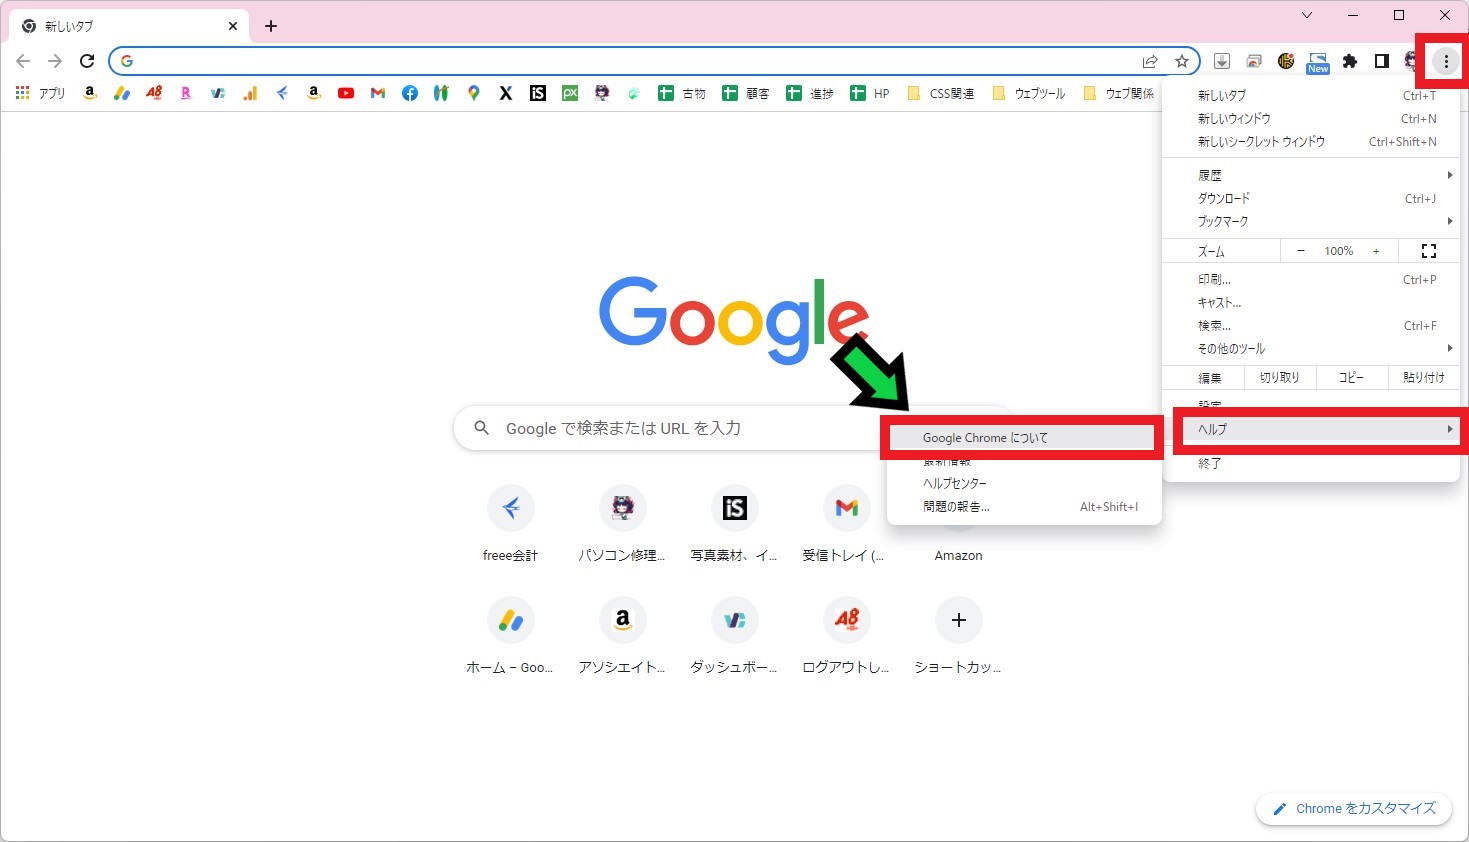Open the freee会計 shortcut tile

[511, 523]
